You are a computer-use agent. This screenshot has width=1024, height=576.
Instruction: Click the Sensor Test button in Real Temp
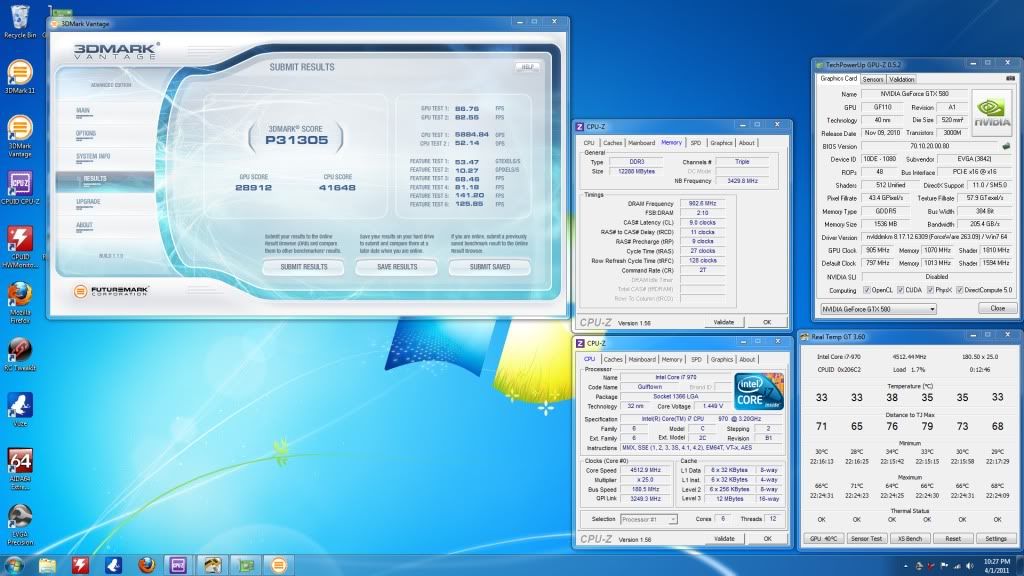[x=866, y=539]
